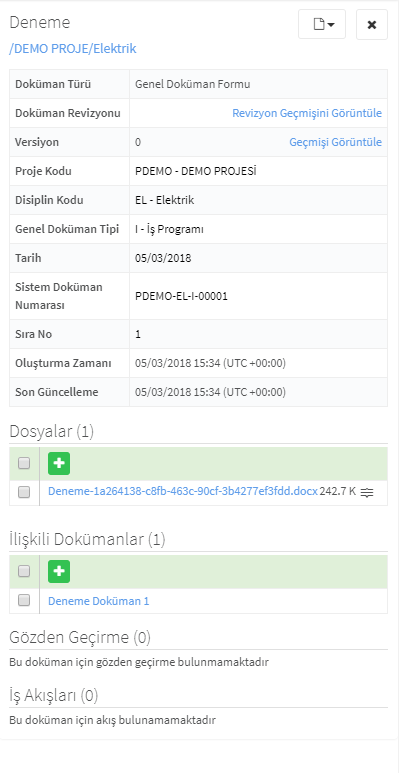The width and height of the screenshot is (399, 773).
Task: Open options menu for the docx file
Action: click(366, 492)
